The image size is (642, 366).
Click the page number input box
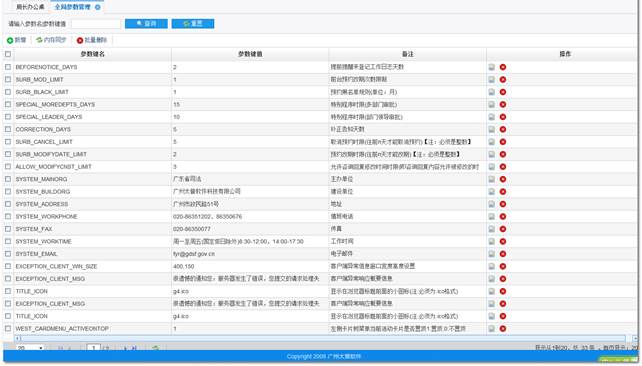(94, 348)
